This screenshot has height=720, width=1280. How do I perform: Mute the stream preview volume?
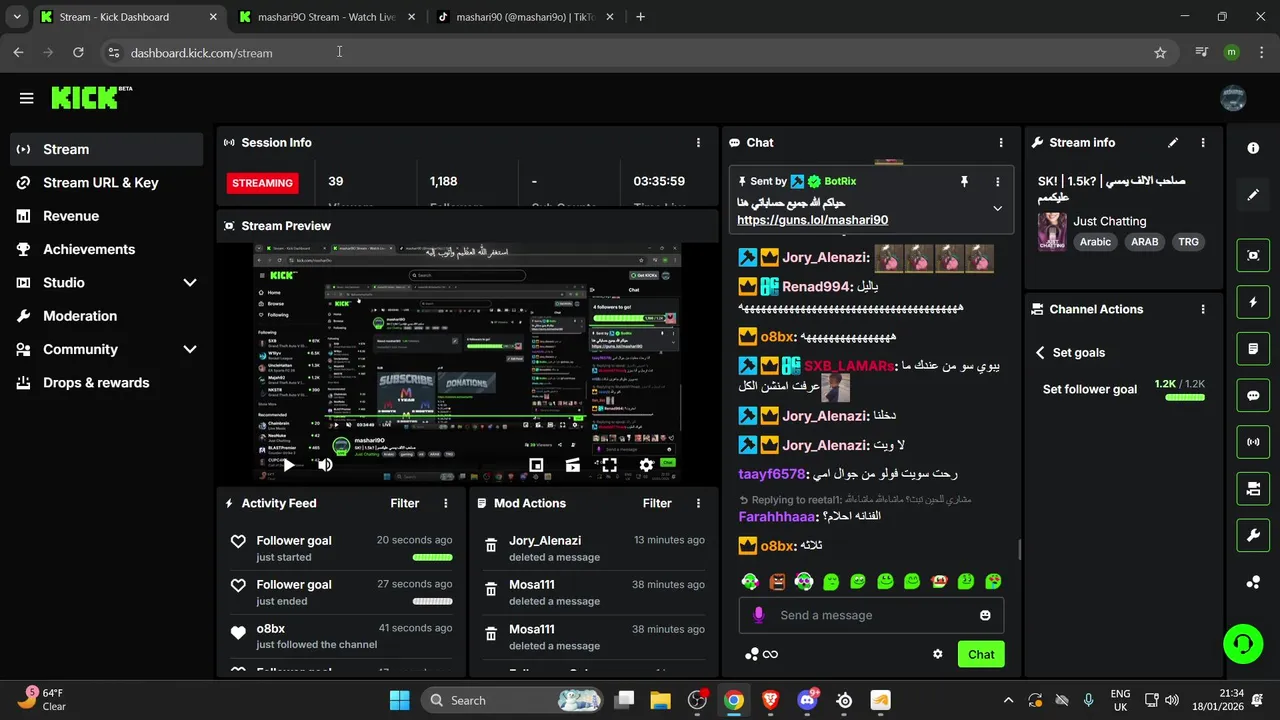point(325,465)
